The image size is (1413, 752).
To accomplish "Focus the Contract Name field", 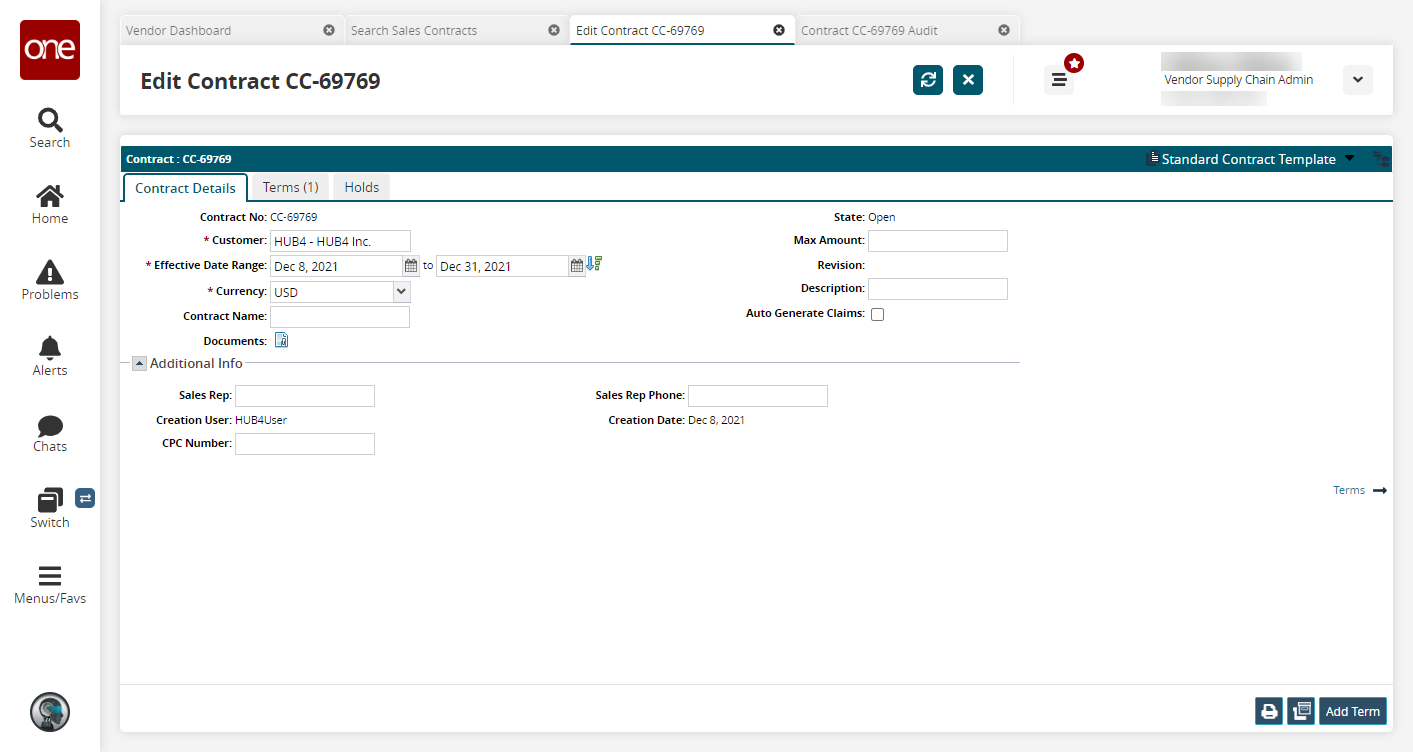I will pyautogui.click(x=340, y=317).
